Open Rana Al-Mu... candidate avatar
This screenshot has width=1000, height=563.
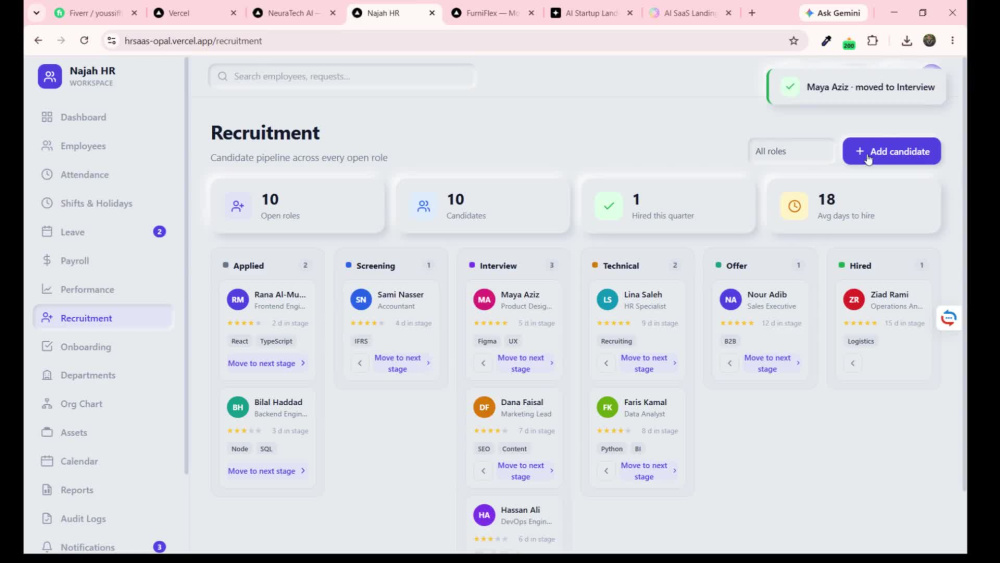point(238,300)
